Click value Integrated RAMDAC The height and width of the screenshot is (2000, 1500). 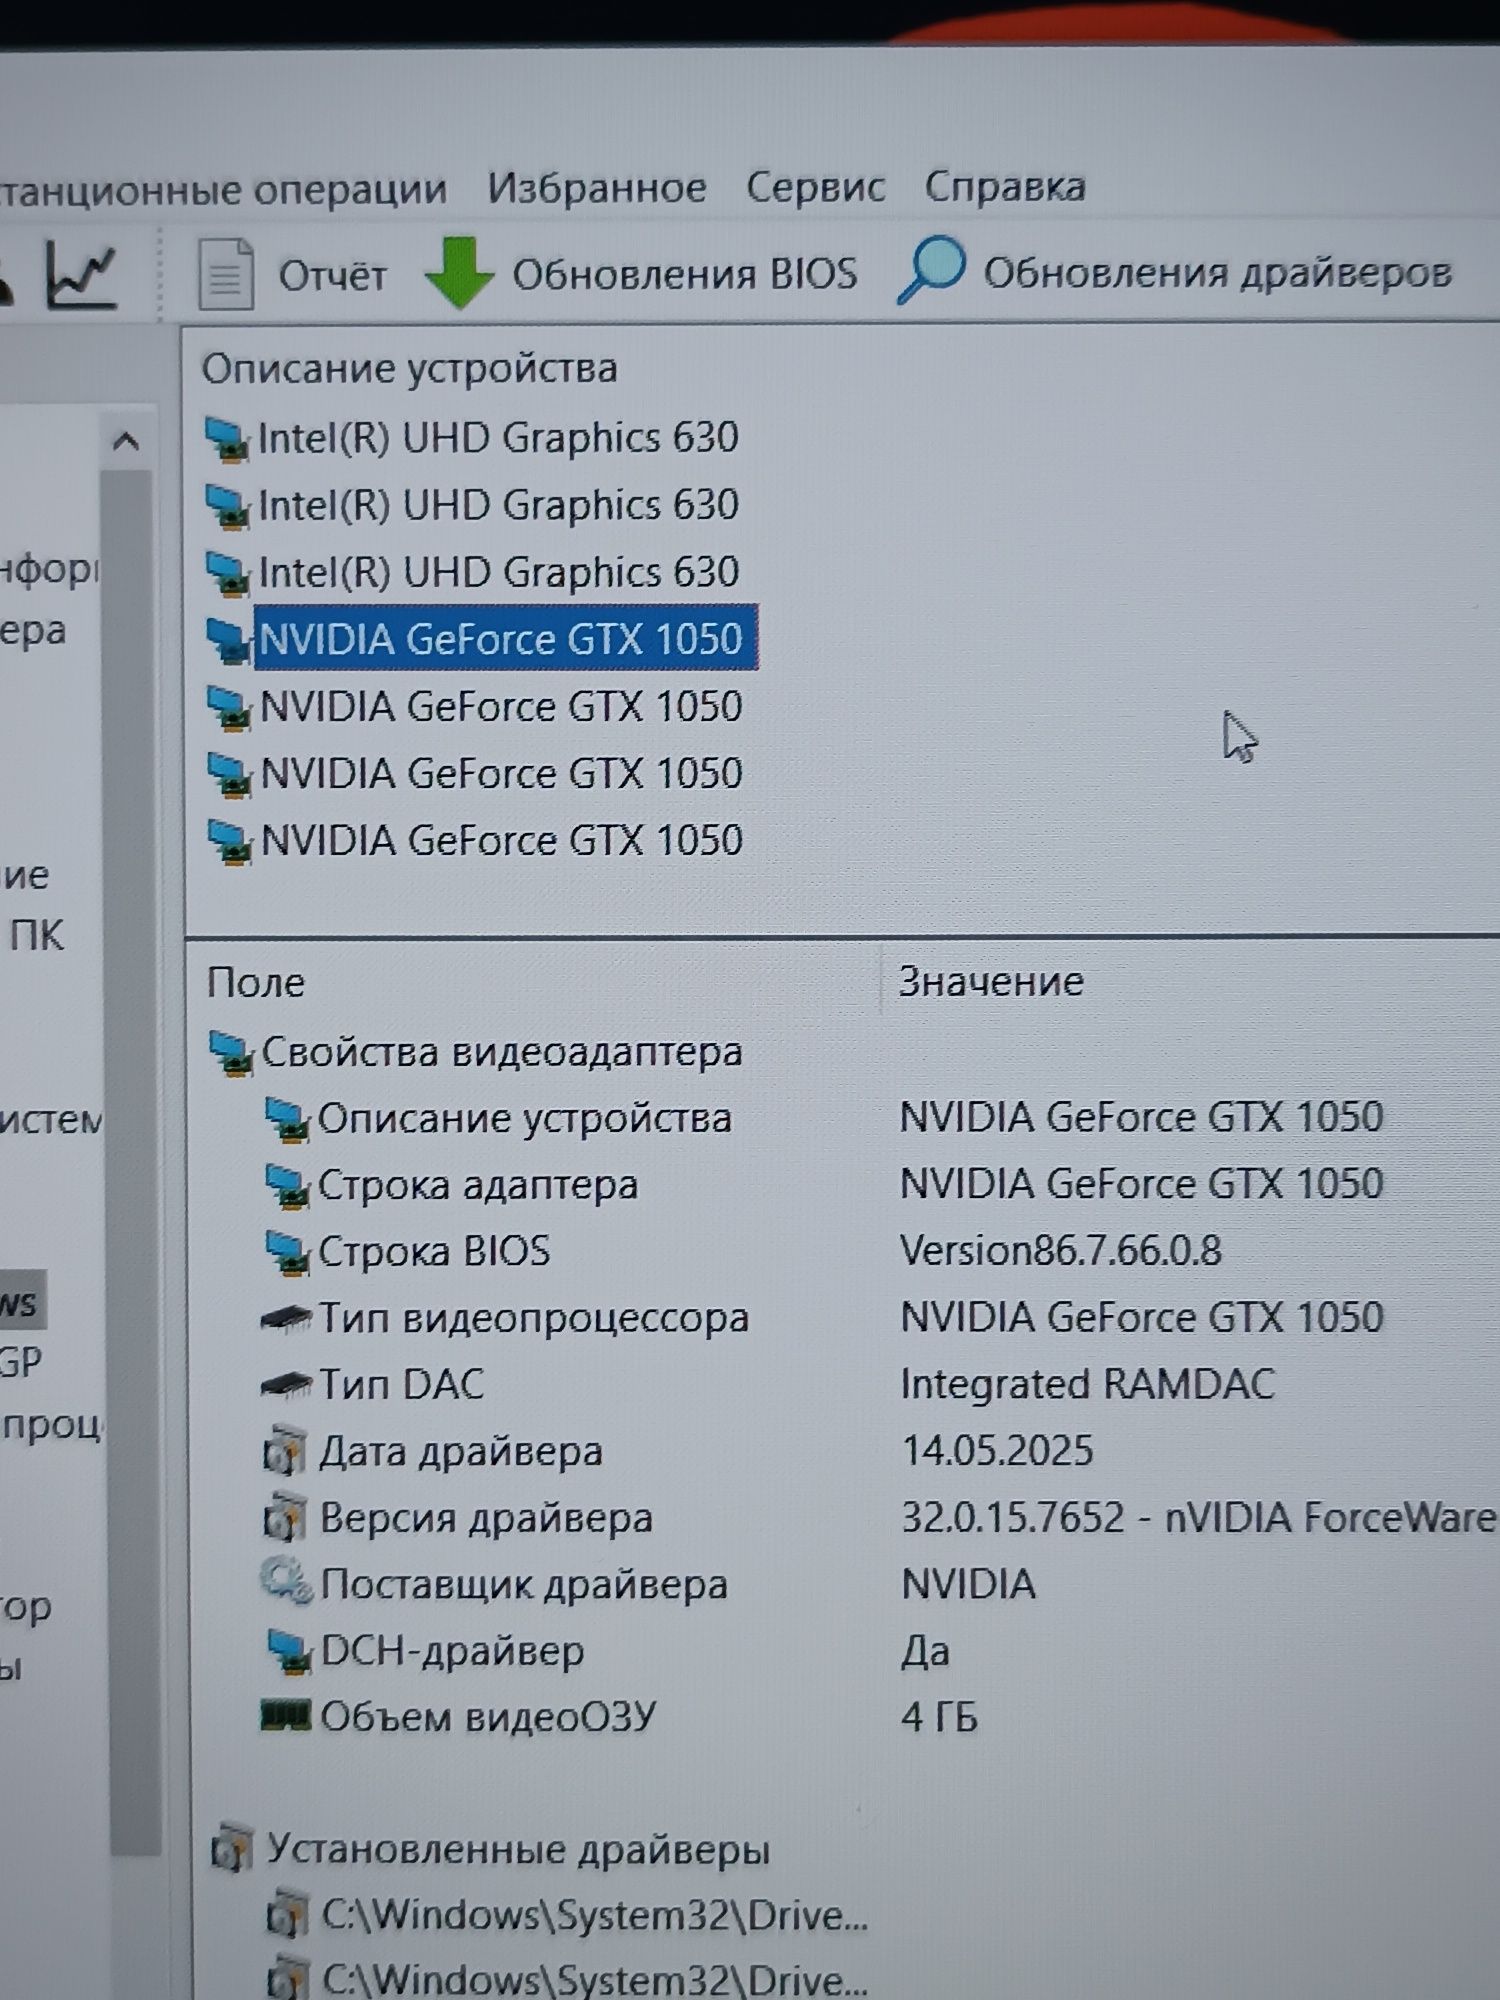point(1088,1385)
